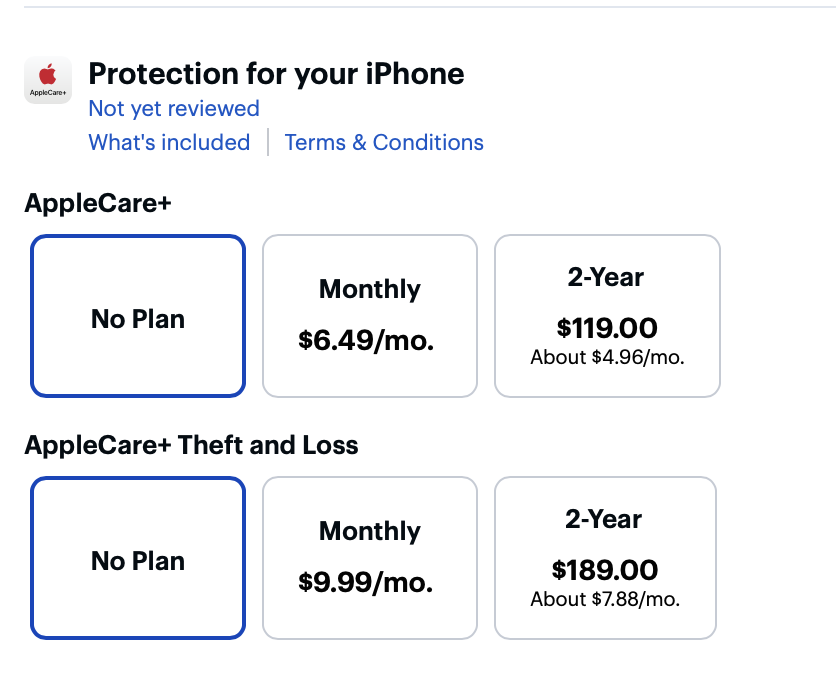The width and height of the screenshot is (836, 682).
Task: Select No Plan under AppleCare+
Action: tap(138, 316)
